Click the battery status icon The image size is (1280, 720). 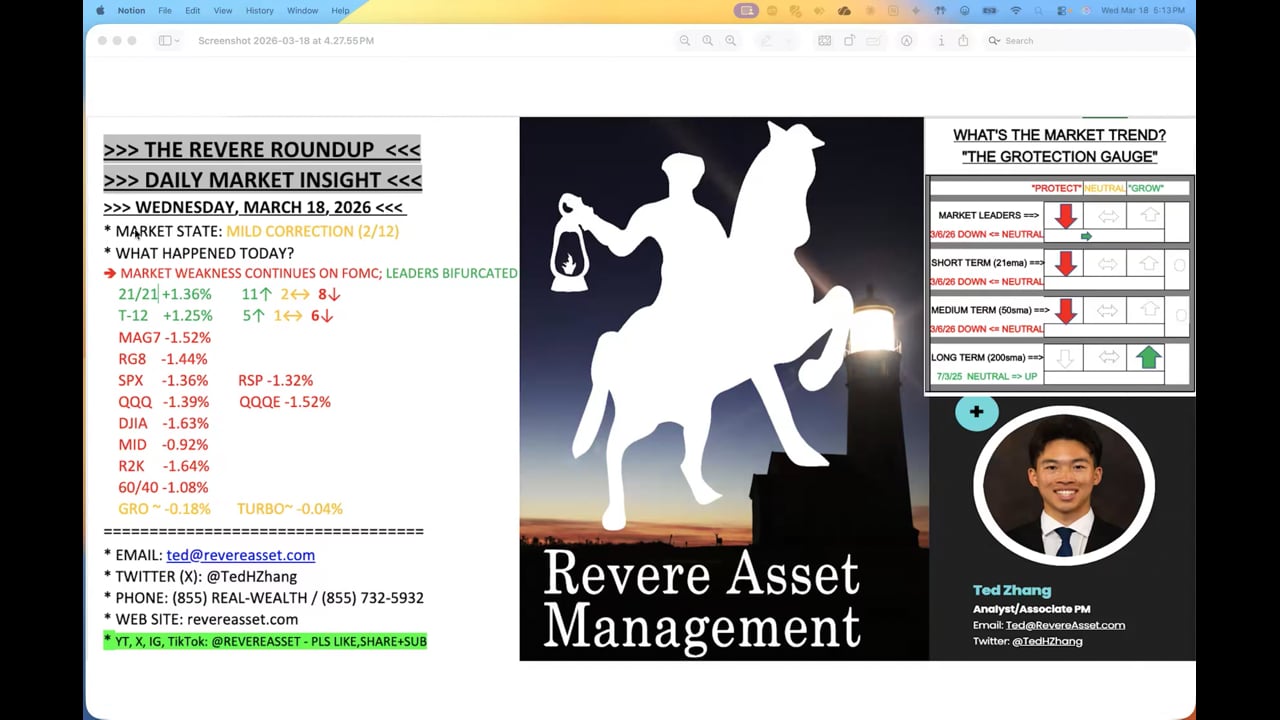[991, 10]
